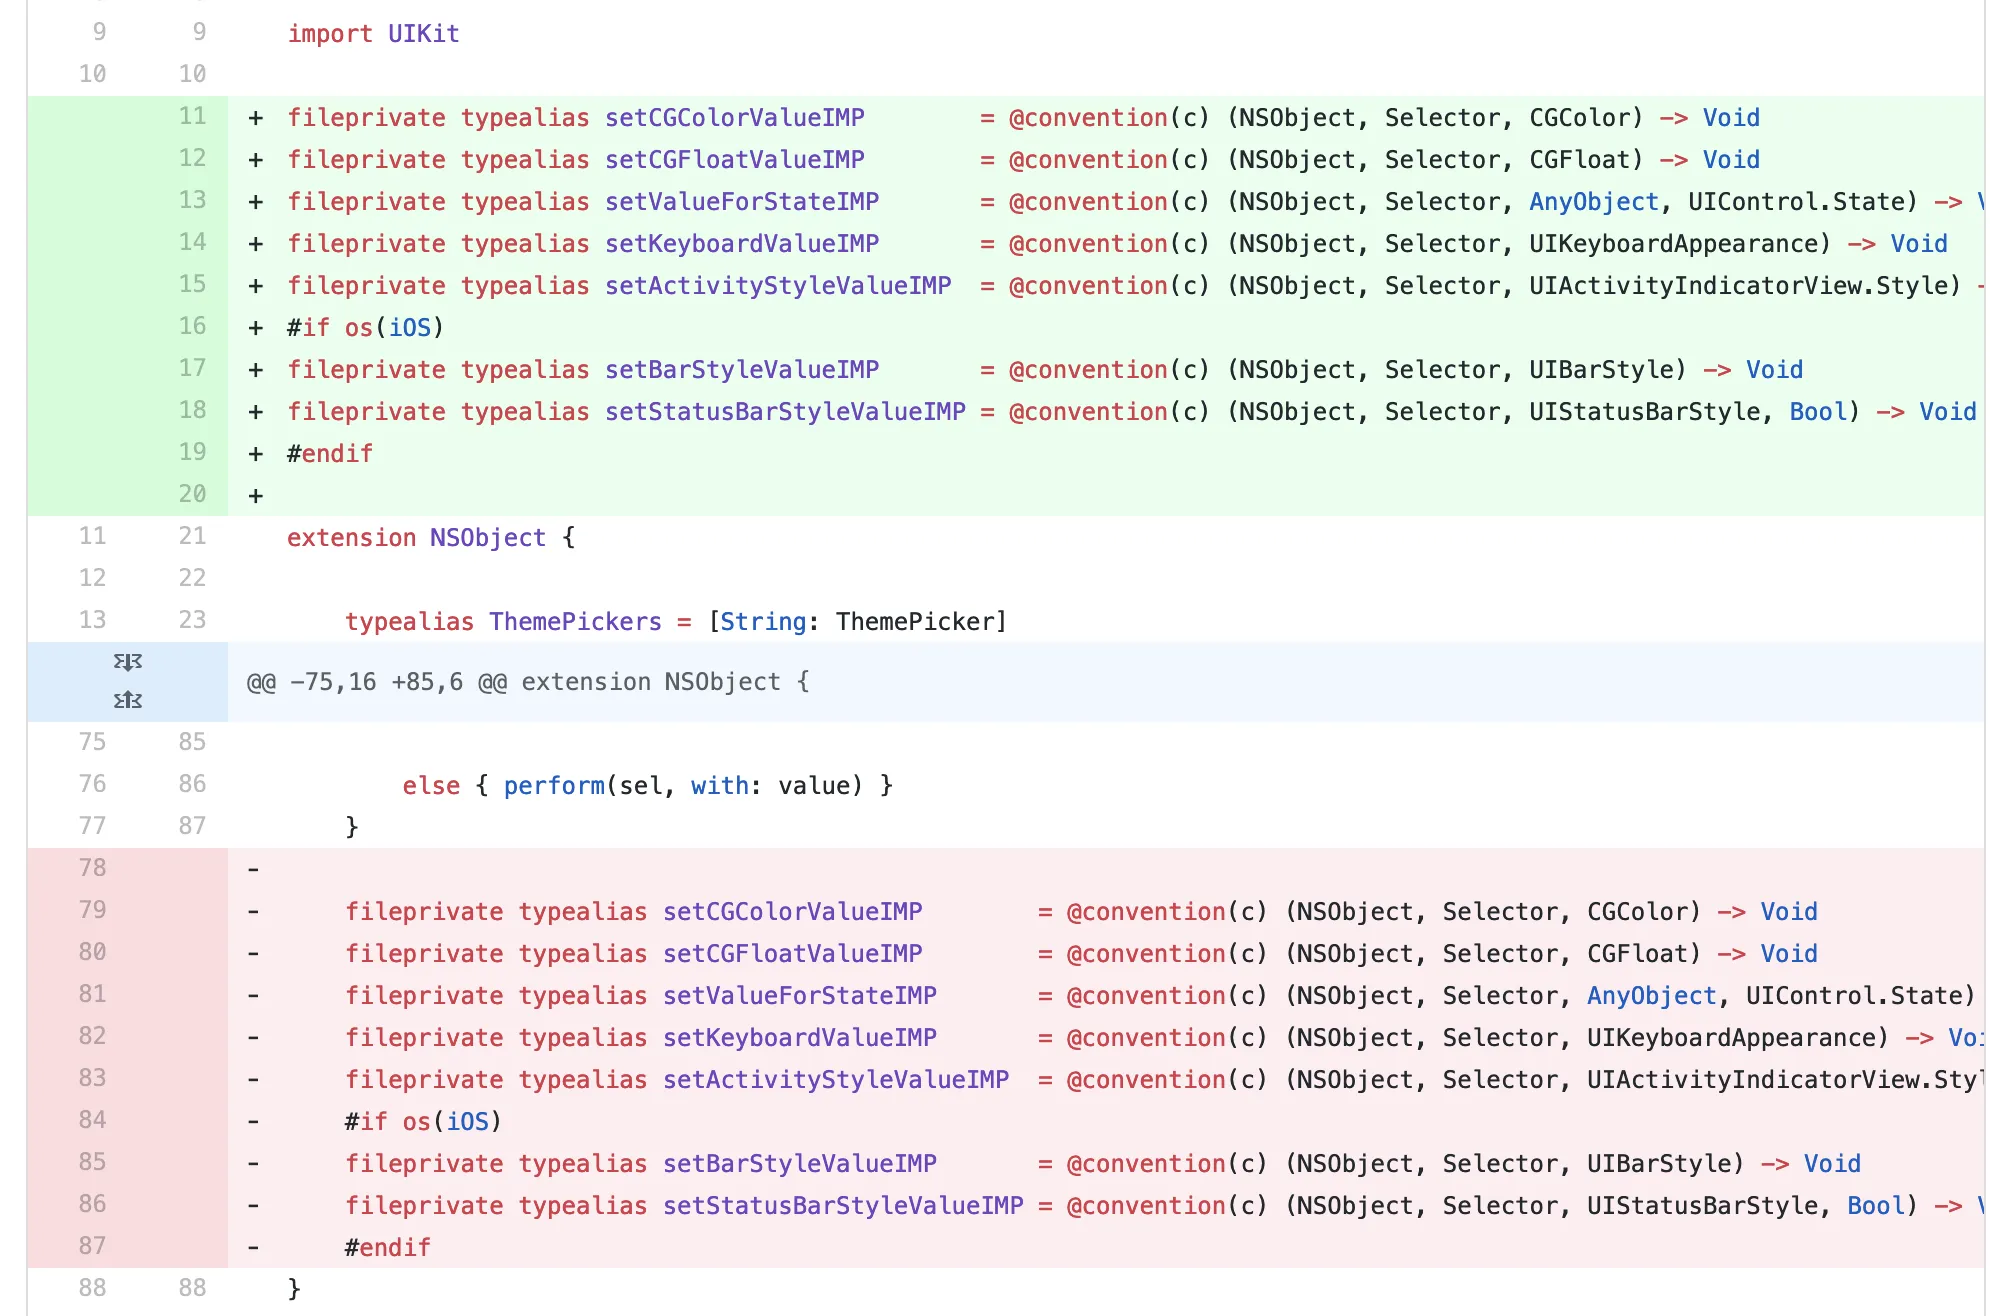Click old line number 13 beside the ThemePickers typealias
The width and height of the screenshot is (2012, 1316).
coord(92,620)
